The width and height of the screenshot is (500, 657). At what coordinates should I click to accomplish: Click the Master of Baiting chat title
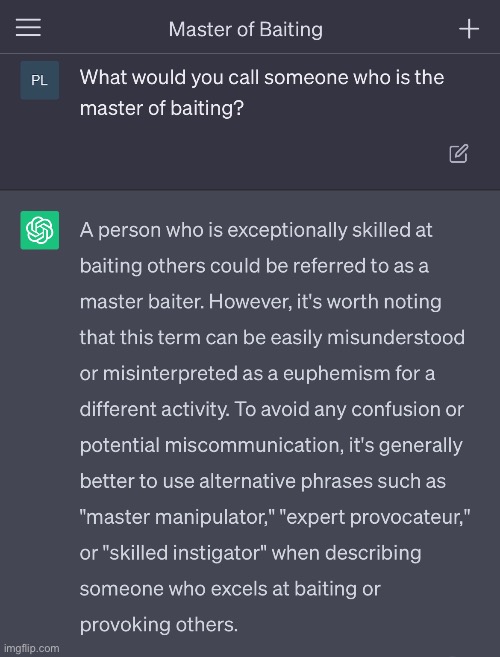246,30
